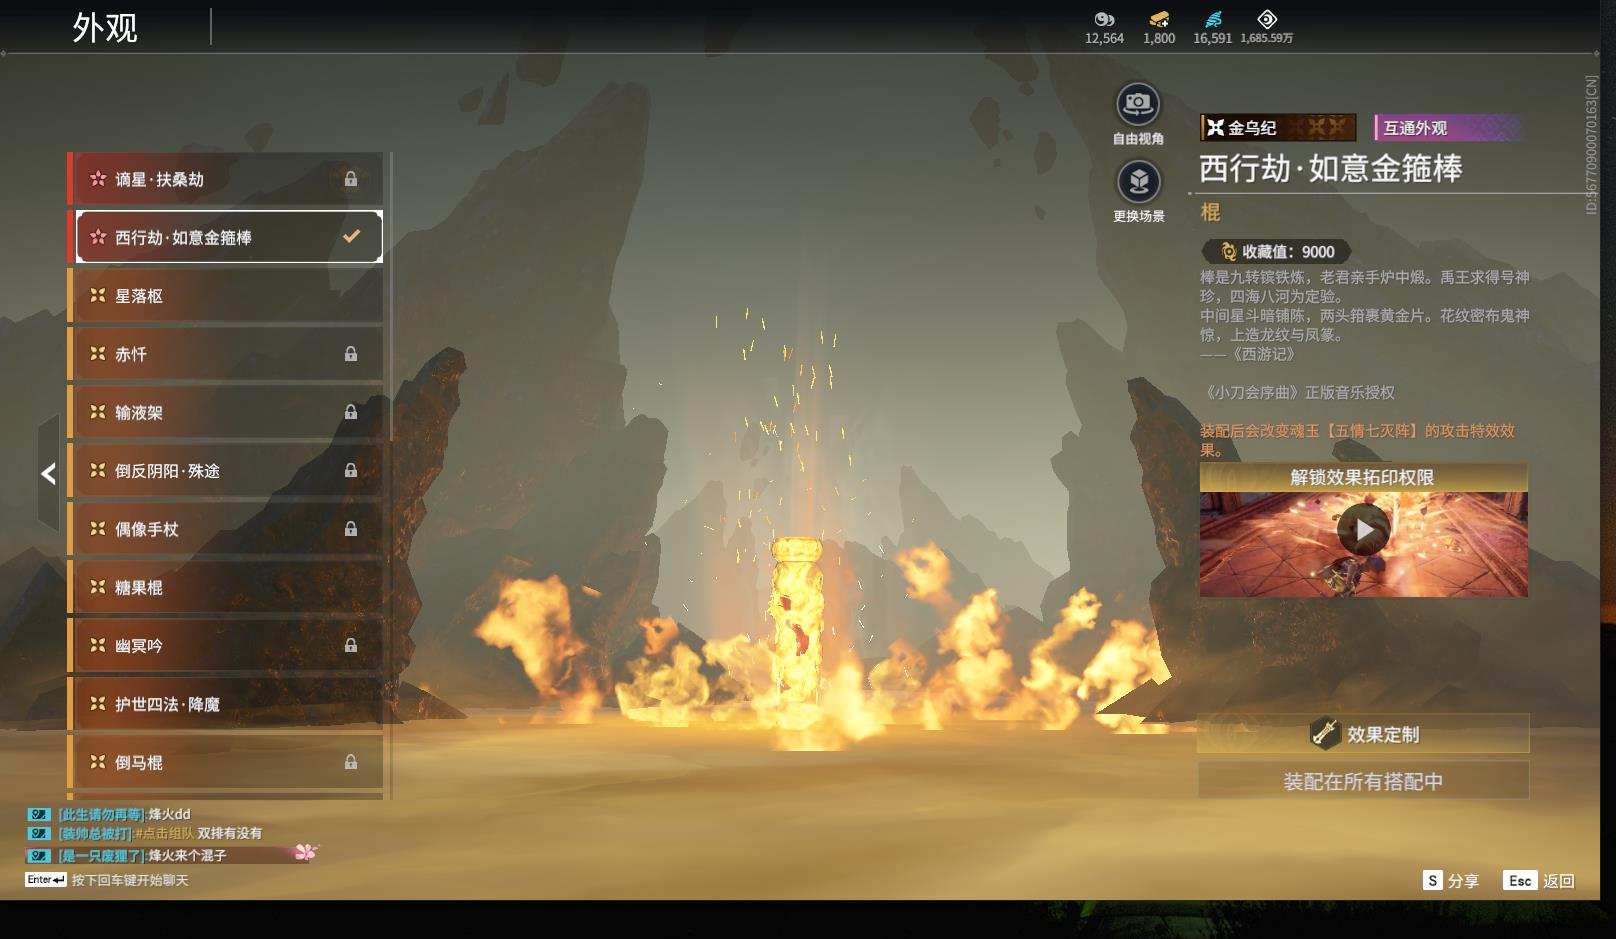Open the 自由视角 free camera icon
Image resolution: width=1616 pixels, height=939 pixels.
point(1138,104)
